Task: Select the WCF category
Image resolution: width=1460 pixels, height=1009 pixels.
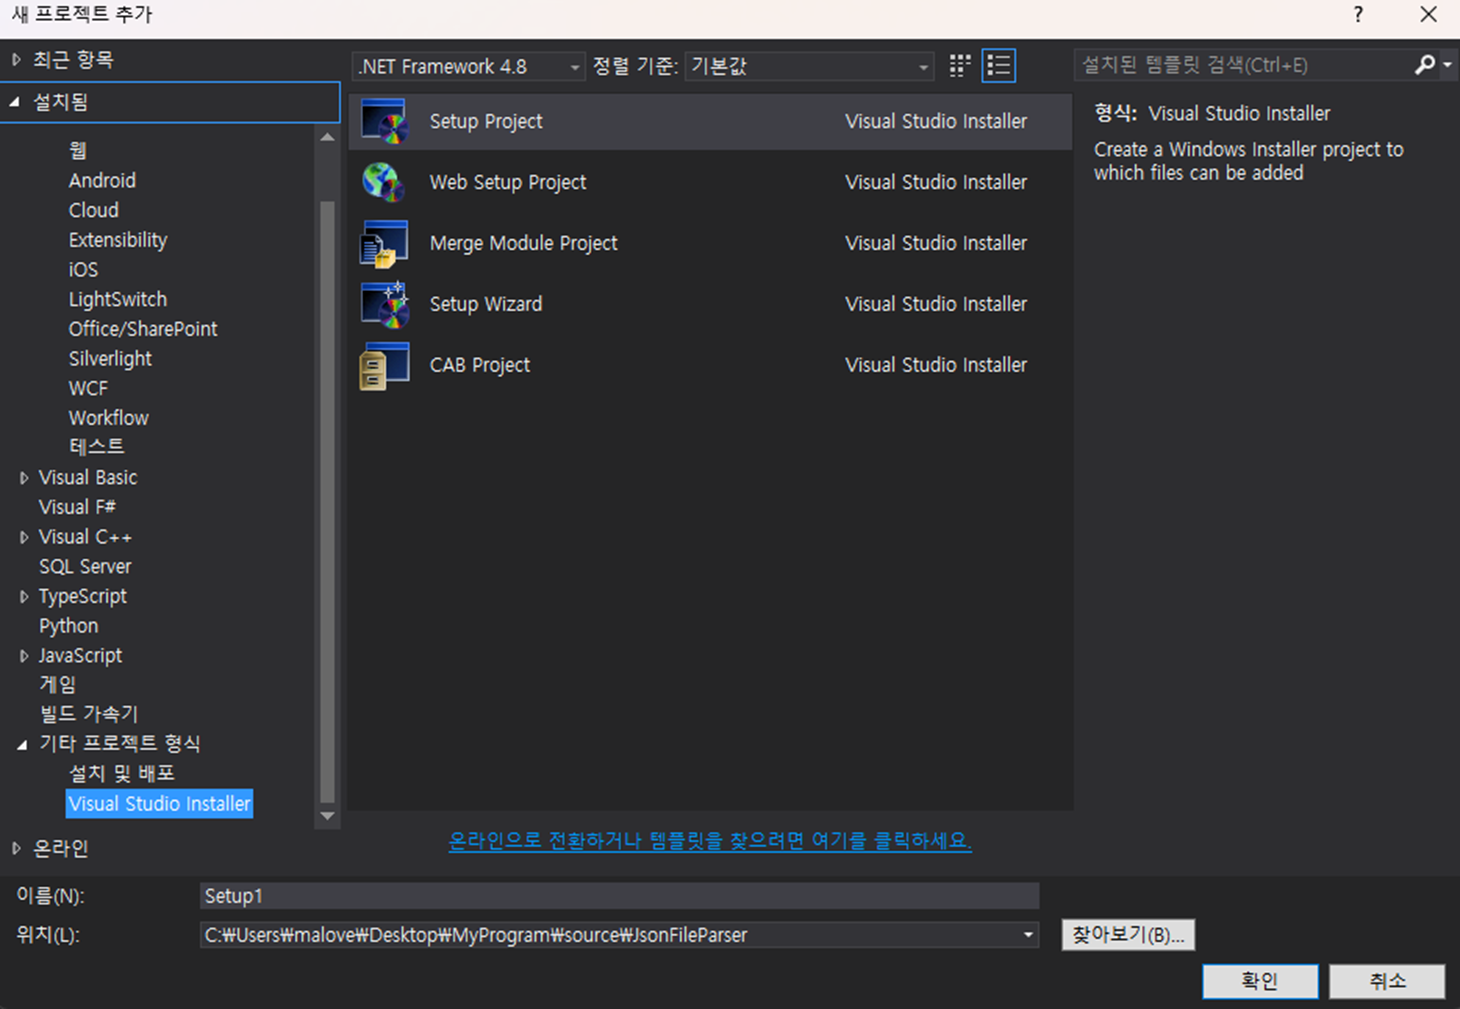Action: point(88,388)
